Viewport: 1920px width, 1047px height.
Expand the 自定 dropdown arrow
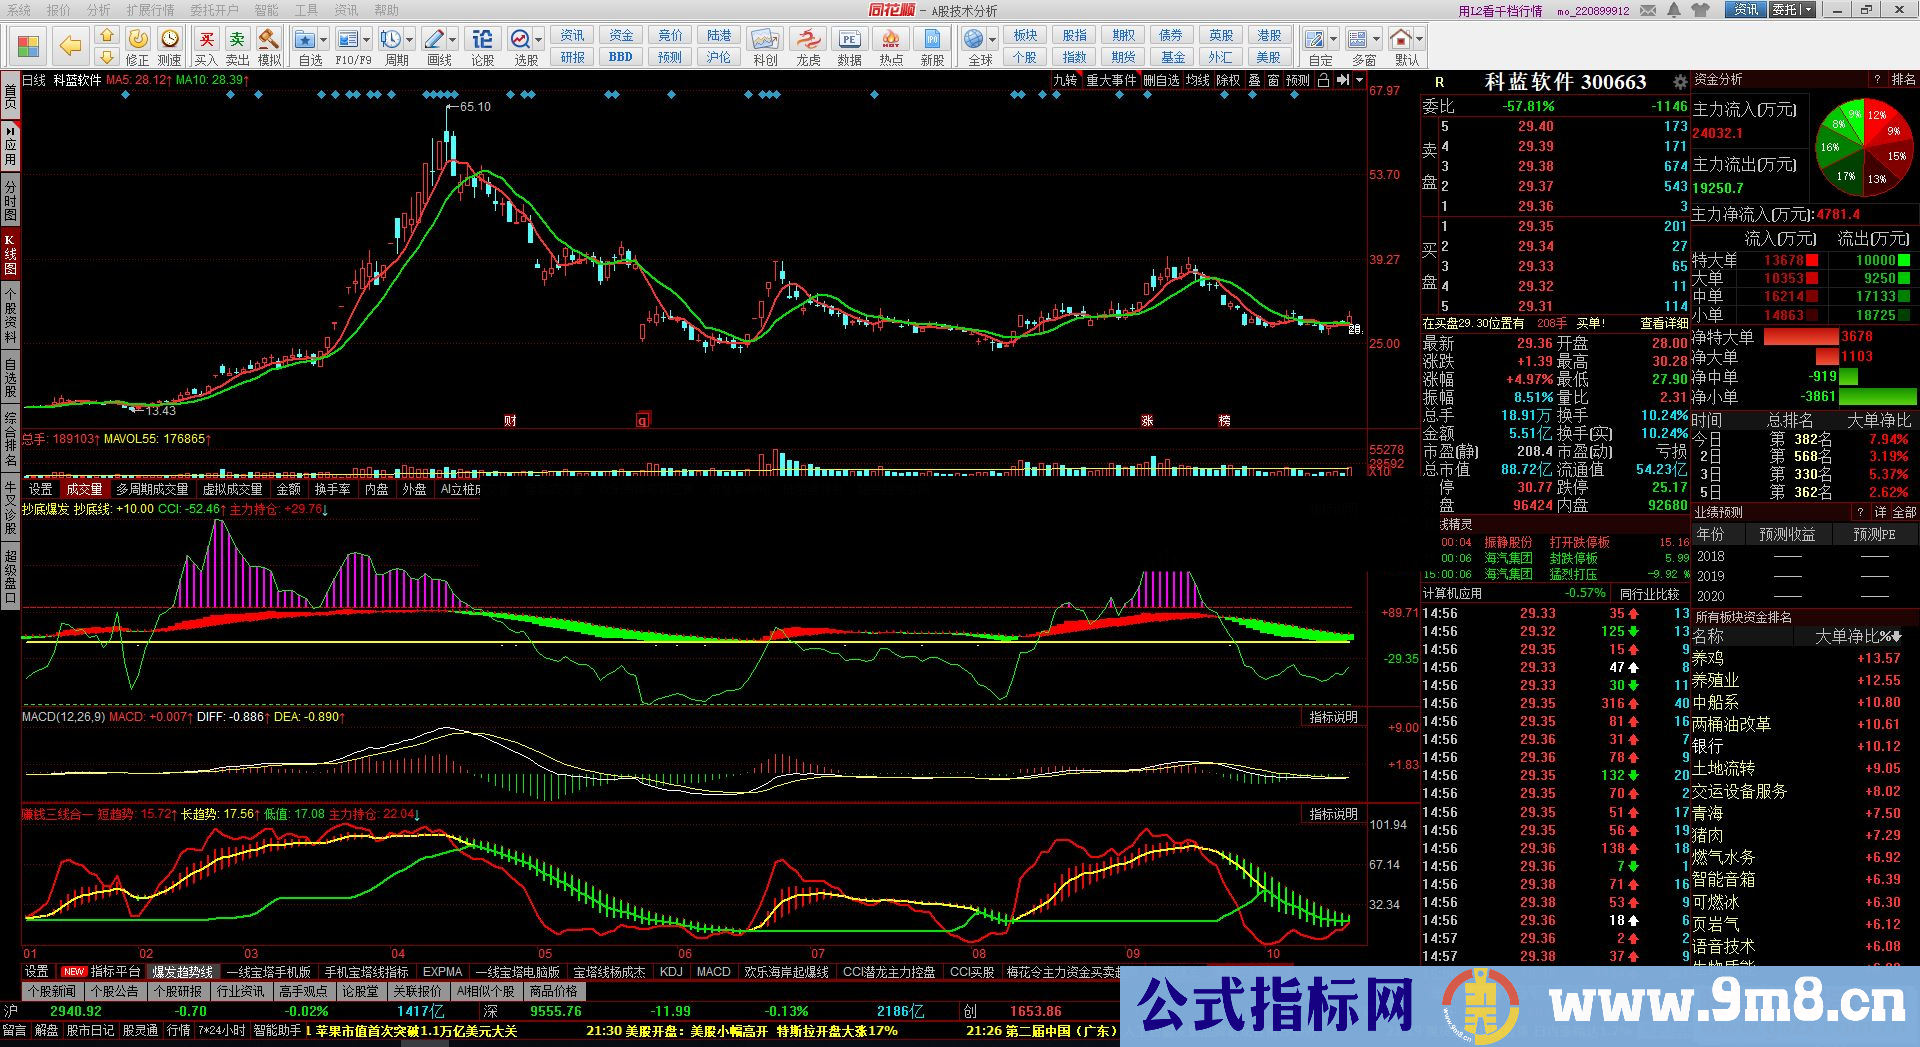(x=1333, y=40)
